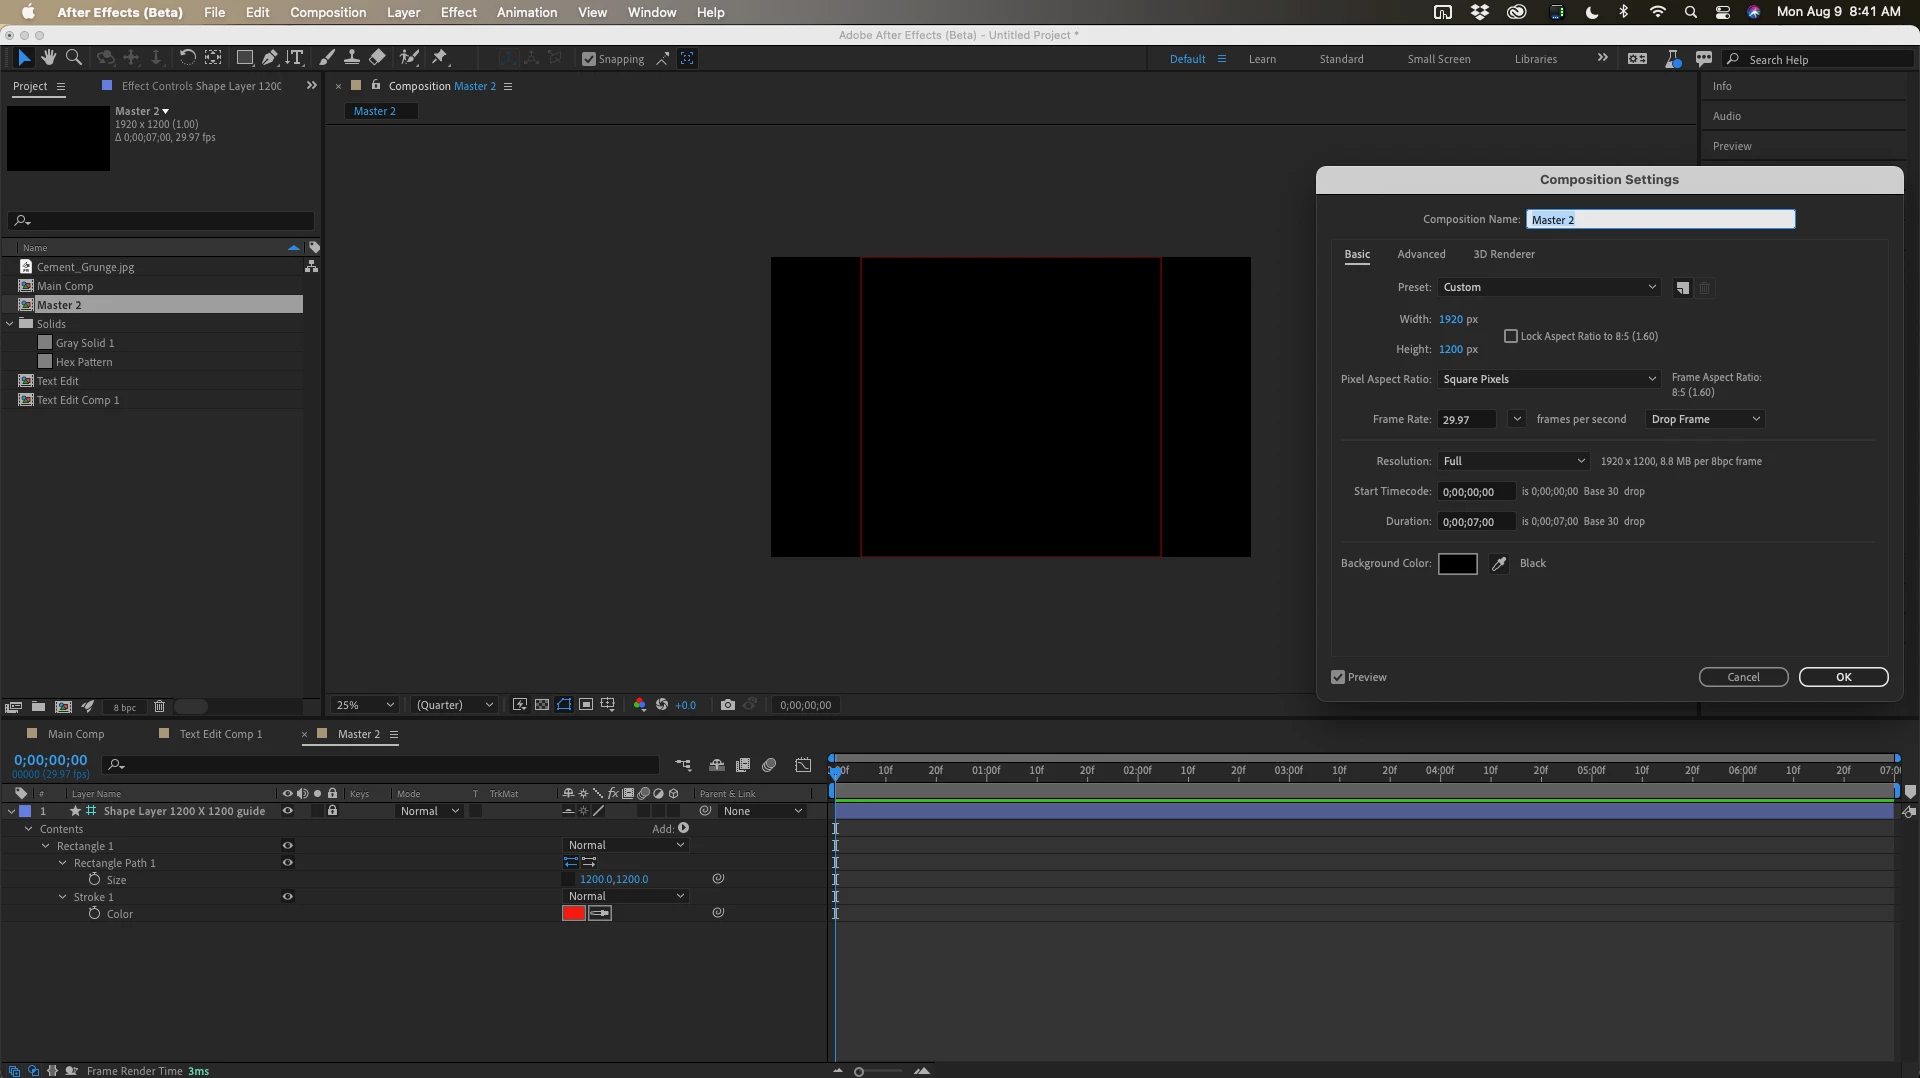1920x1078 pixels.
Task: Open the Animation menu
Action: tap(527, 12)
